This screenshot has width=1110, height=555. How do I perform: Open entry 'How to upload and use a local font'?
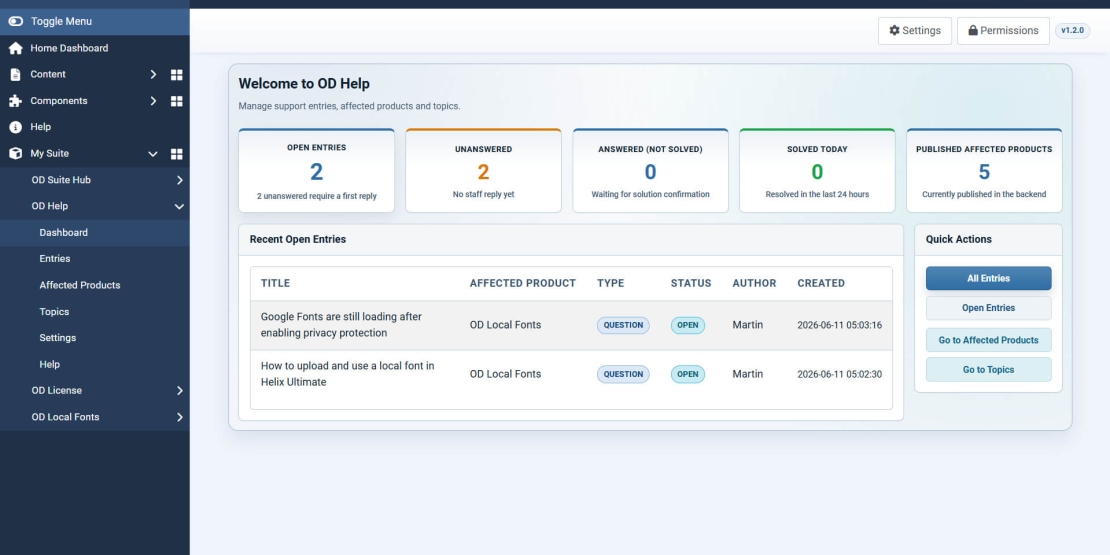click(x=348, y=374)
